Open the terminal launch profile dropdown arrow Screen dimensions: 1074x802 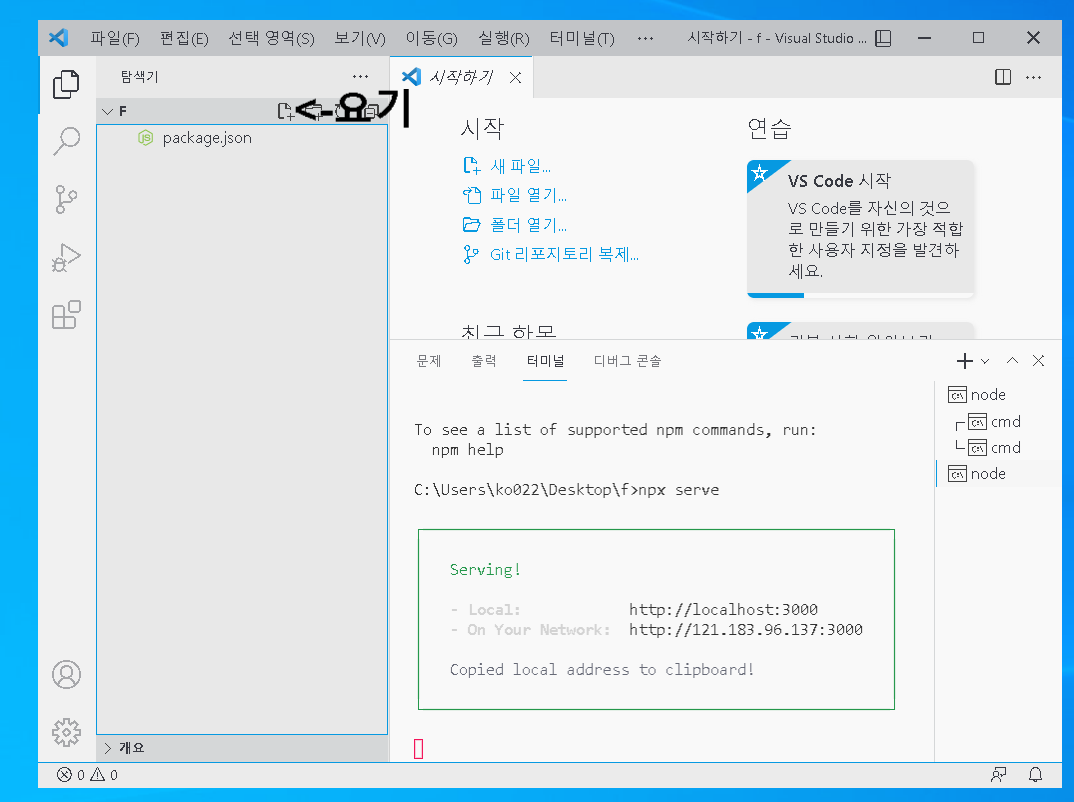click(985, 361)
